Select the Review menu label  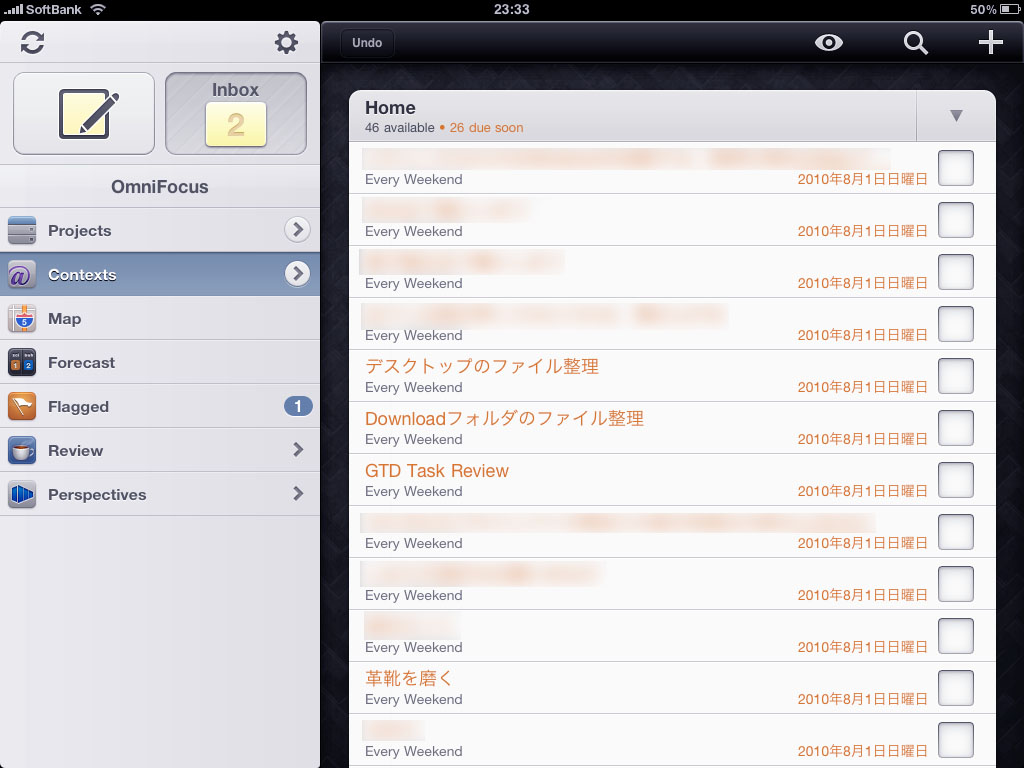(x=76, y=451)
